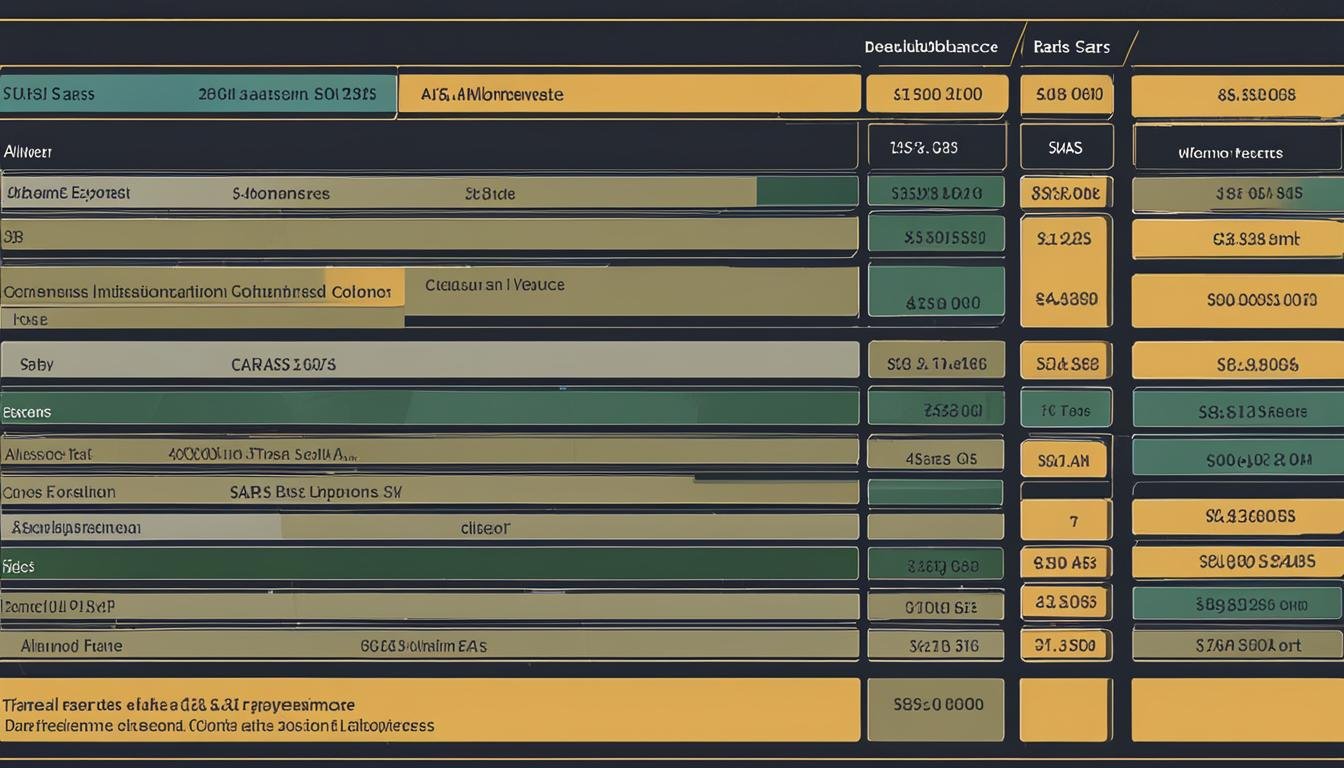Click the yellow cell showing '7'
Image resolution: width=1344 pixels, height=768 pixels.
[1066, 521]
